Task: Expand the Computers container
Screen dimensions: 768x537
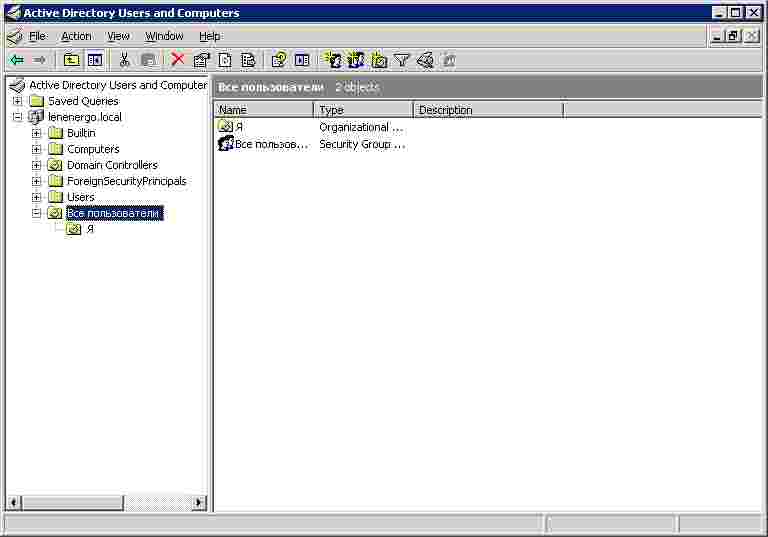Action: click(x=36, y=149)
